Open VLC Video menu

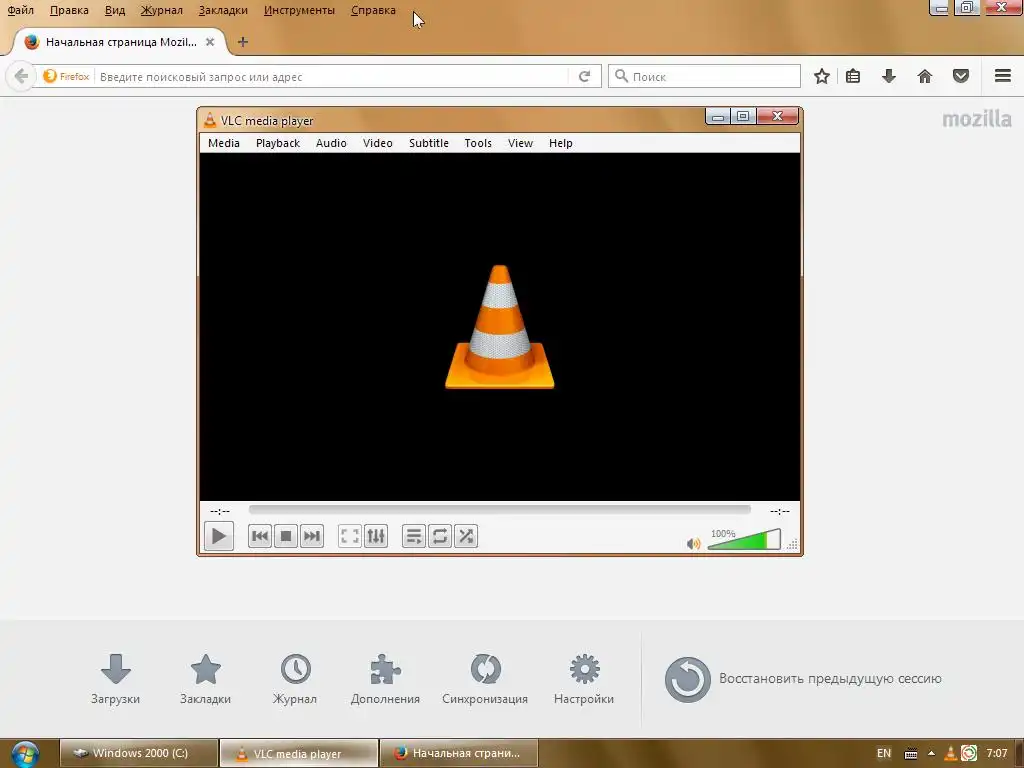[377, 143]
